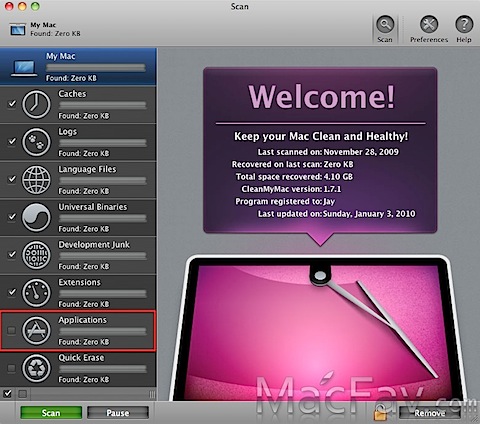Click the sidebar resize grip handle

pyautogui.click(x=152, y=394)
